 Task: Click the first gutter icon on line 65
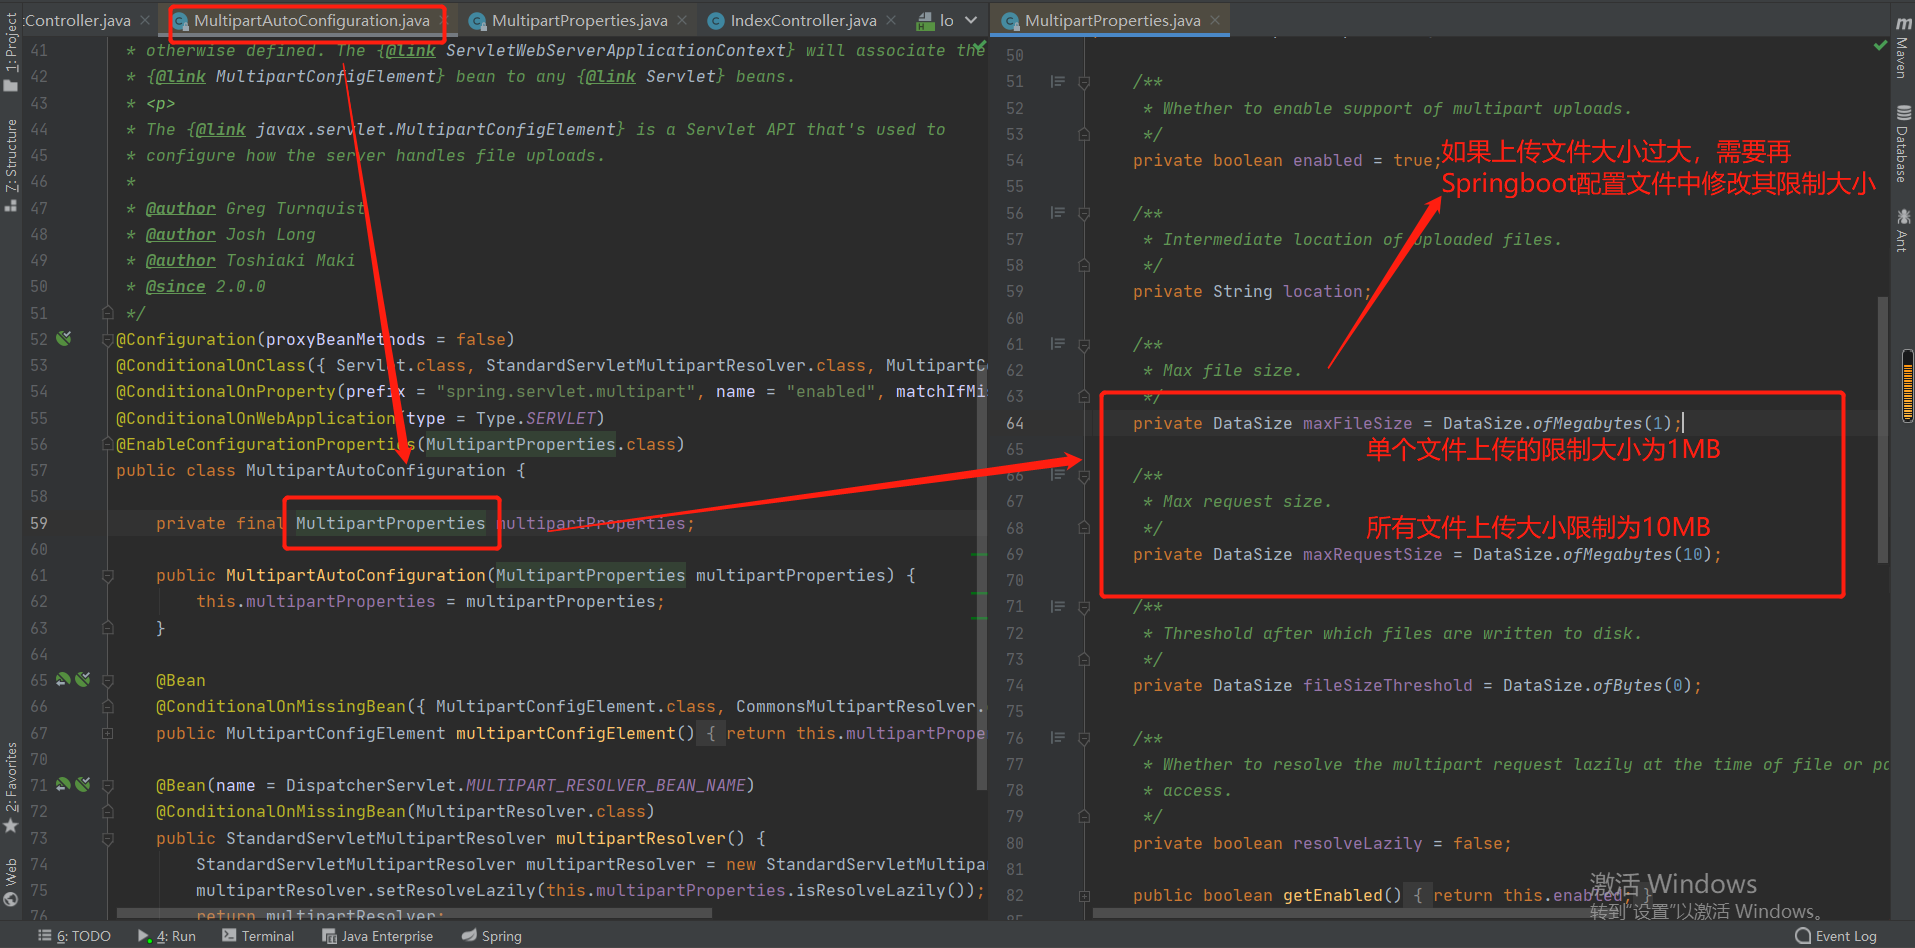pyautogui.click(x=63, y=680)
